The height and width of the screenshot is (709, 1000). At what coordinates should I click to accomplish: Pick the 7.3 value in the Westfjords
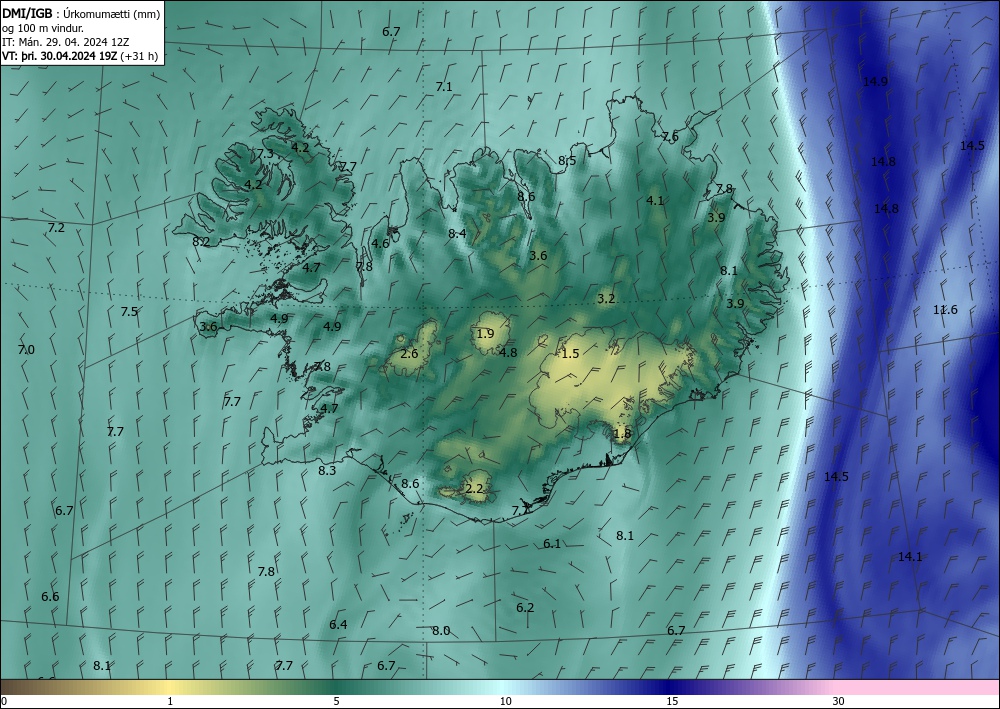click(265, 154)
